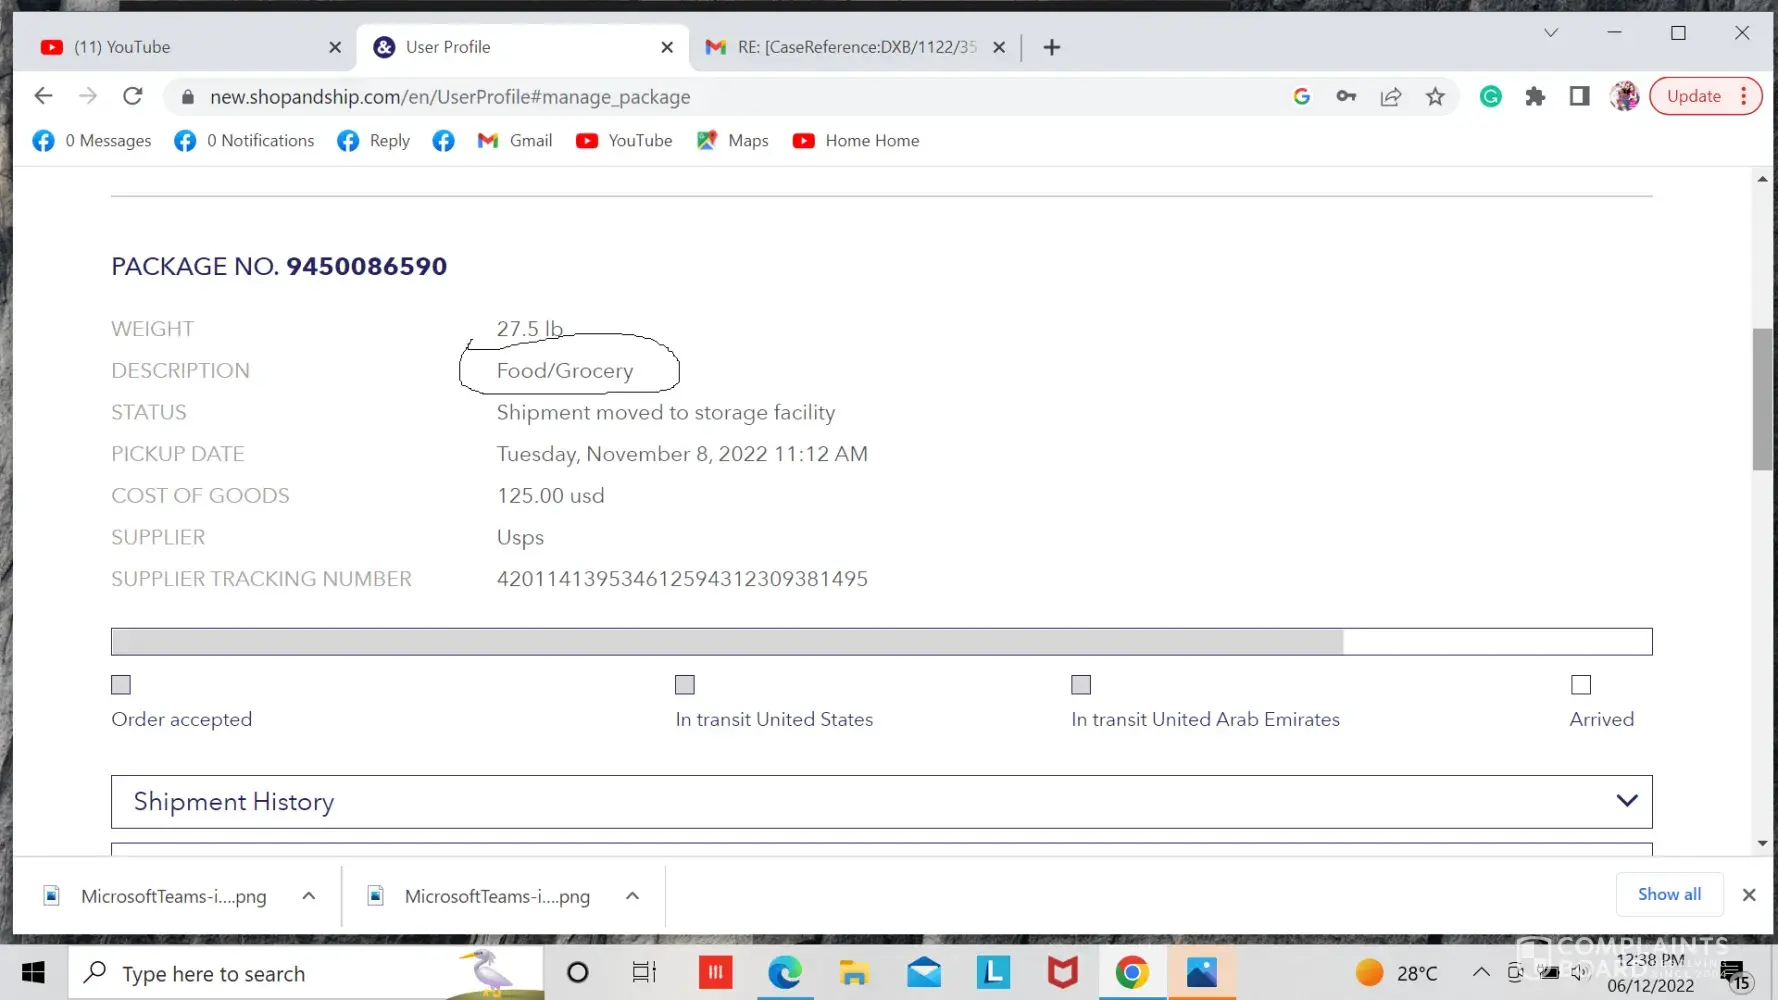This screenshot has width=1778, height=1000.
Task: Click the Grammarly extension icon
Action: 1490,96
